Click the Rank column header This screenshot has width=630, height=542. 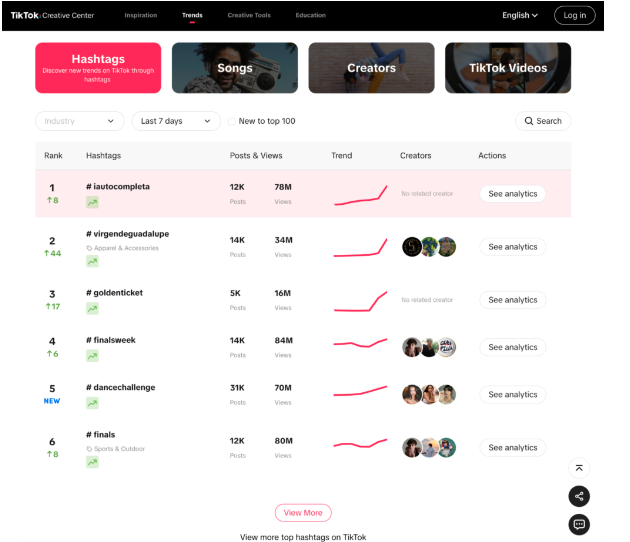53,155
